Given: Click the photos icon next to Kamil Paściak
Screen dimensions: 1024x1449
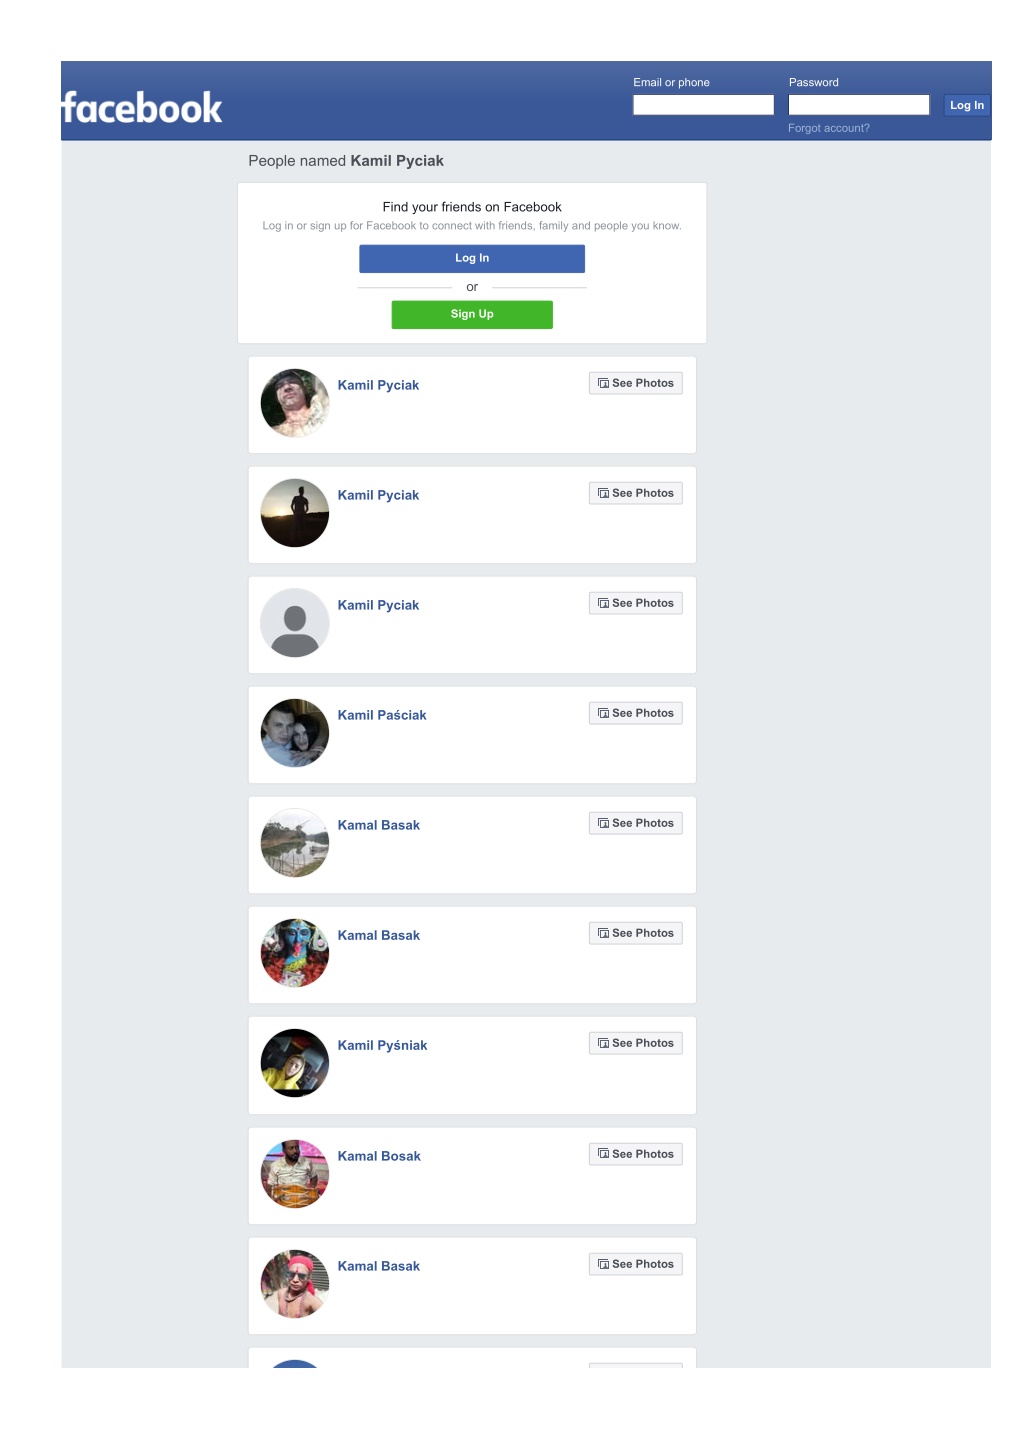Looking at the screenshot, I should (603, 713).
